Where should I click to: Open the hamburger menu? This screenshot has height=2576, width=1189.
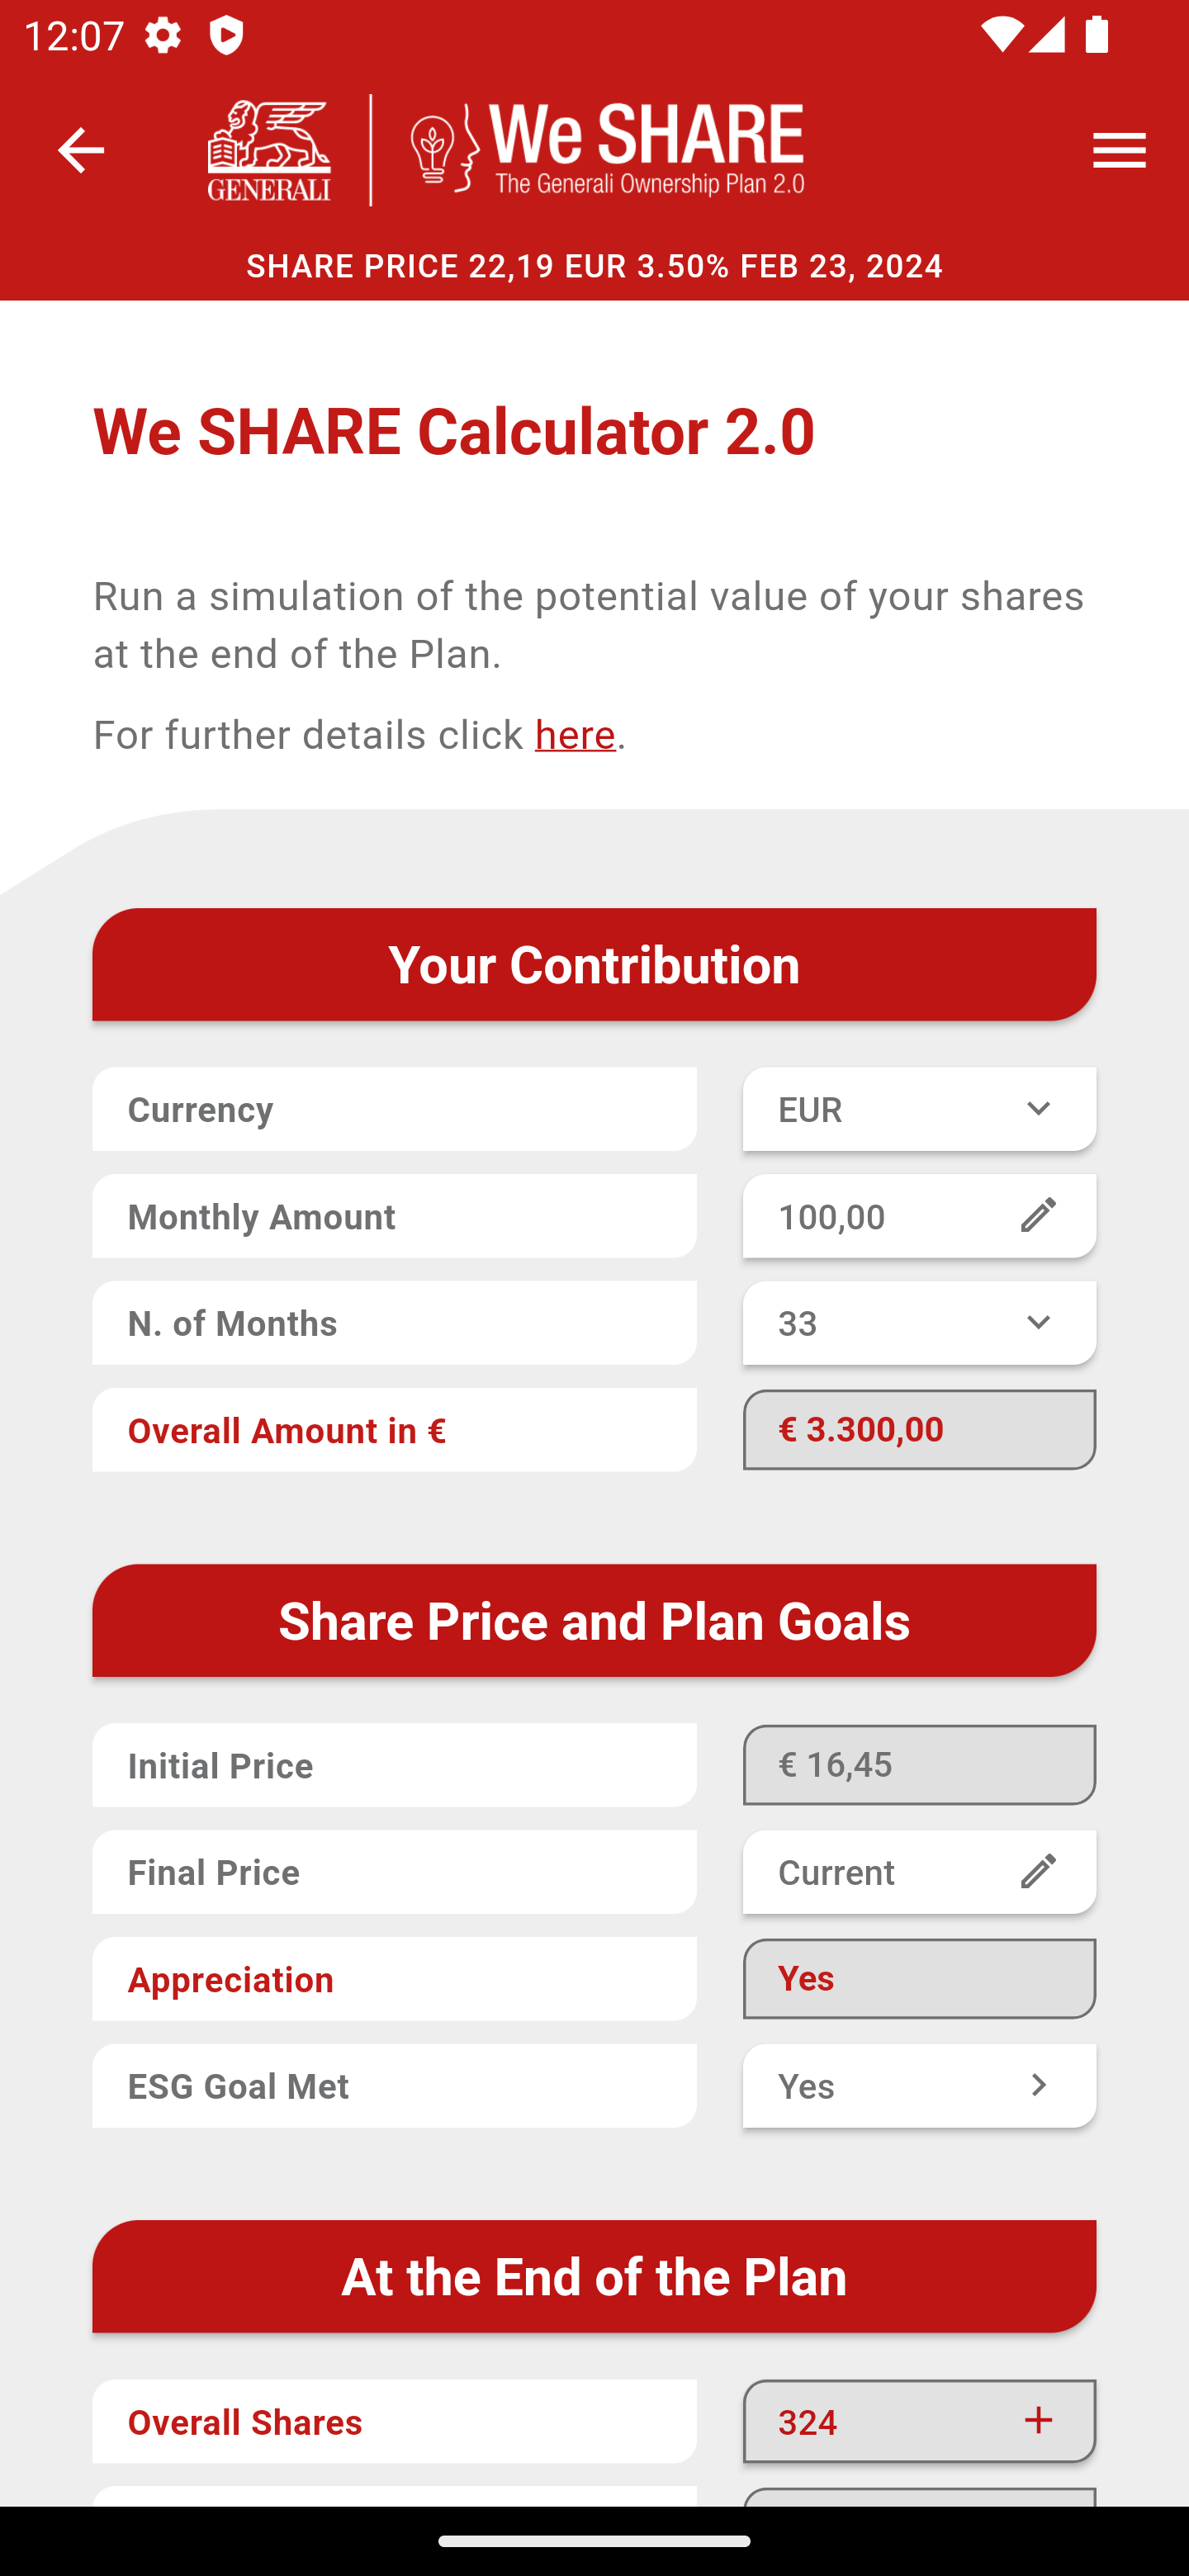1119,150
